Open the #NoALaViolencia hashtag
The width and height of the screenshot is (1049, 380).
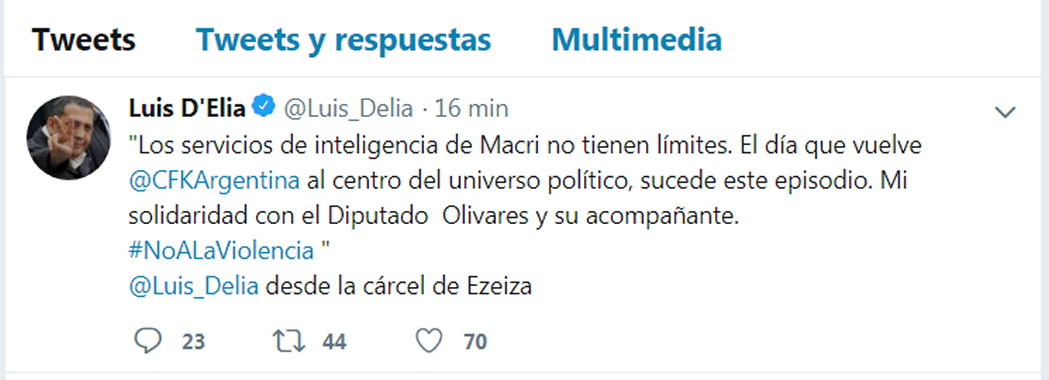tap(221, 251)
